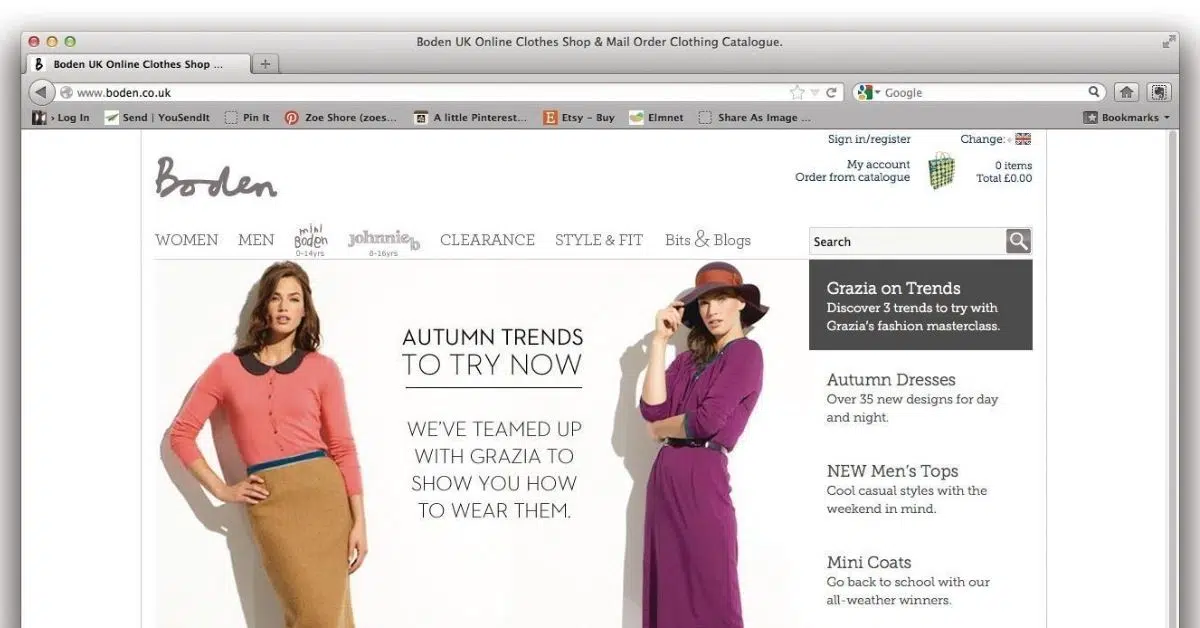Viewport: 1200px width, 628px height.
Task: Open A little Pinterest bookmark
Action: point(471,117)
